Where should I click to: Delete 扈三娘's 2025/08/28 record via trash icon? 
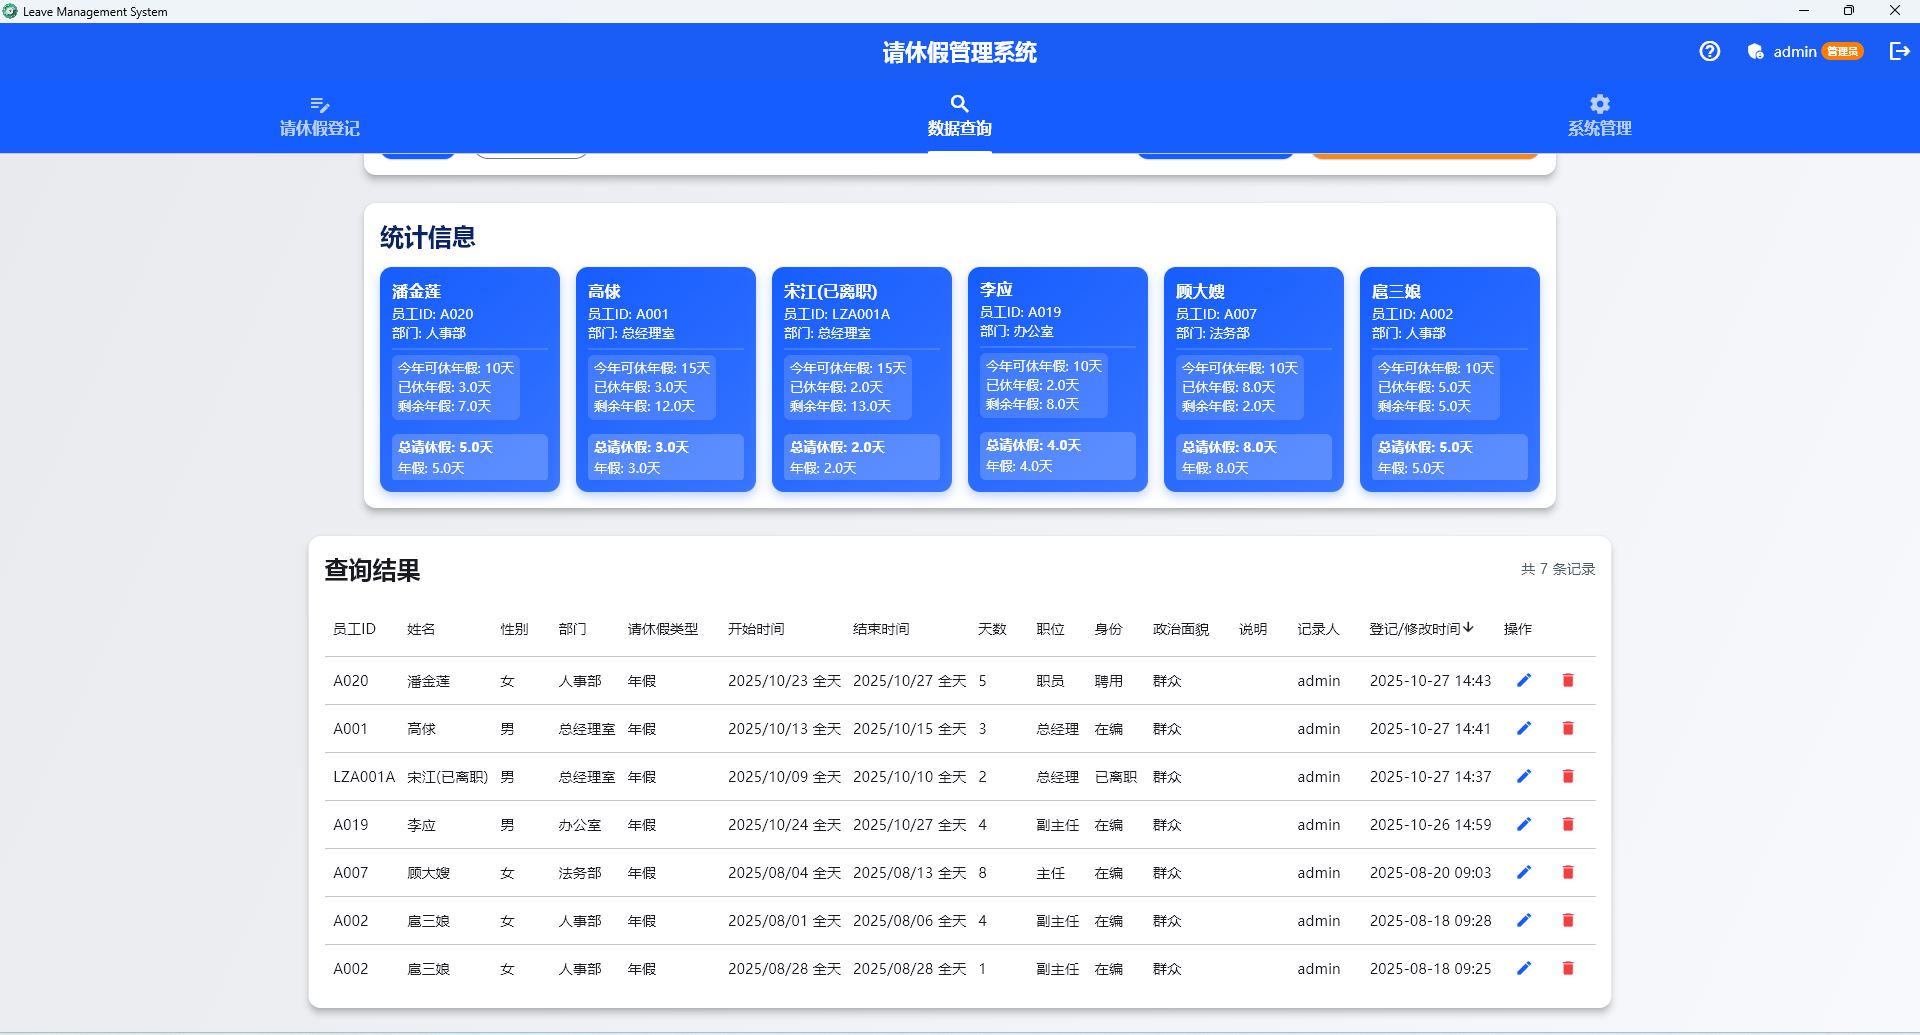pyautogui.click(x=1568, y=968)
